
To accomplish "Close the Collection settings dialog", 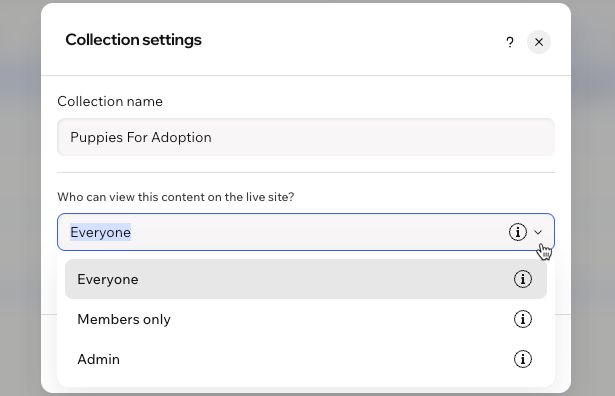I will (539, 42).
